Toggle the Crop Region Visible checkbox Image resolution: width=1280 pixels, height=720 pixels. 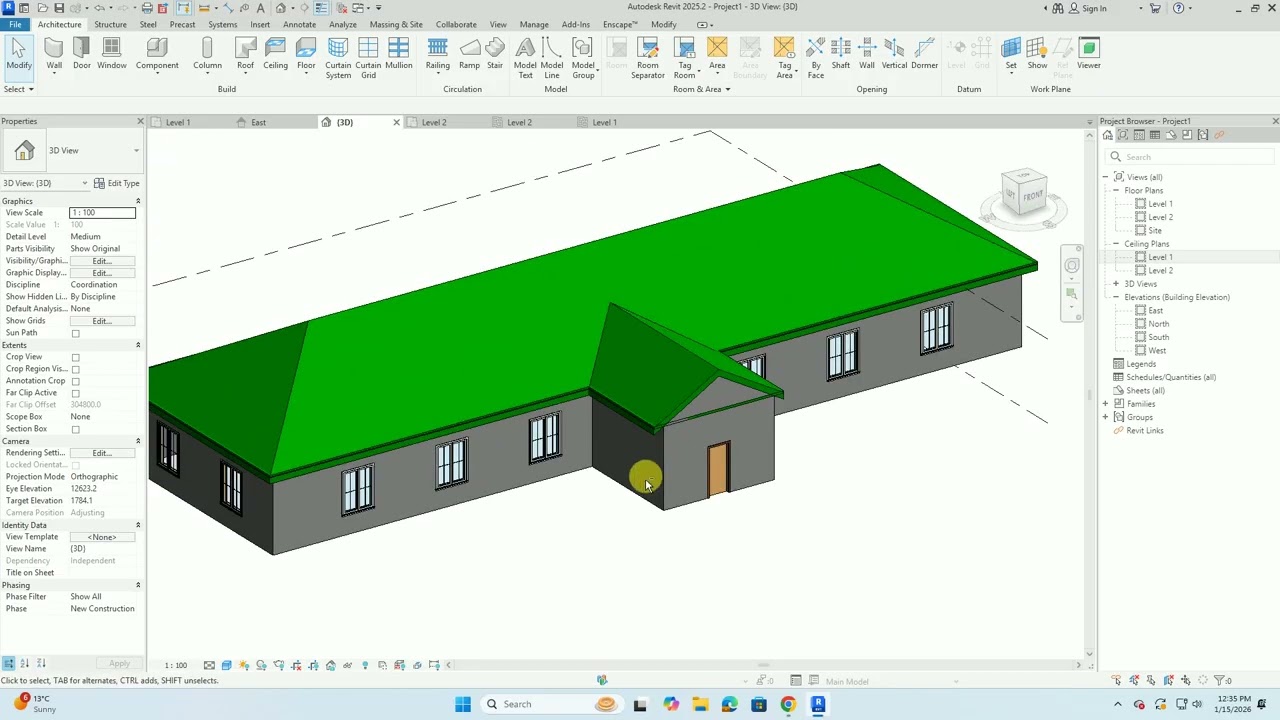tap(75, 369)
